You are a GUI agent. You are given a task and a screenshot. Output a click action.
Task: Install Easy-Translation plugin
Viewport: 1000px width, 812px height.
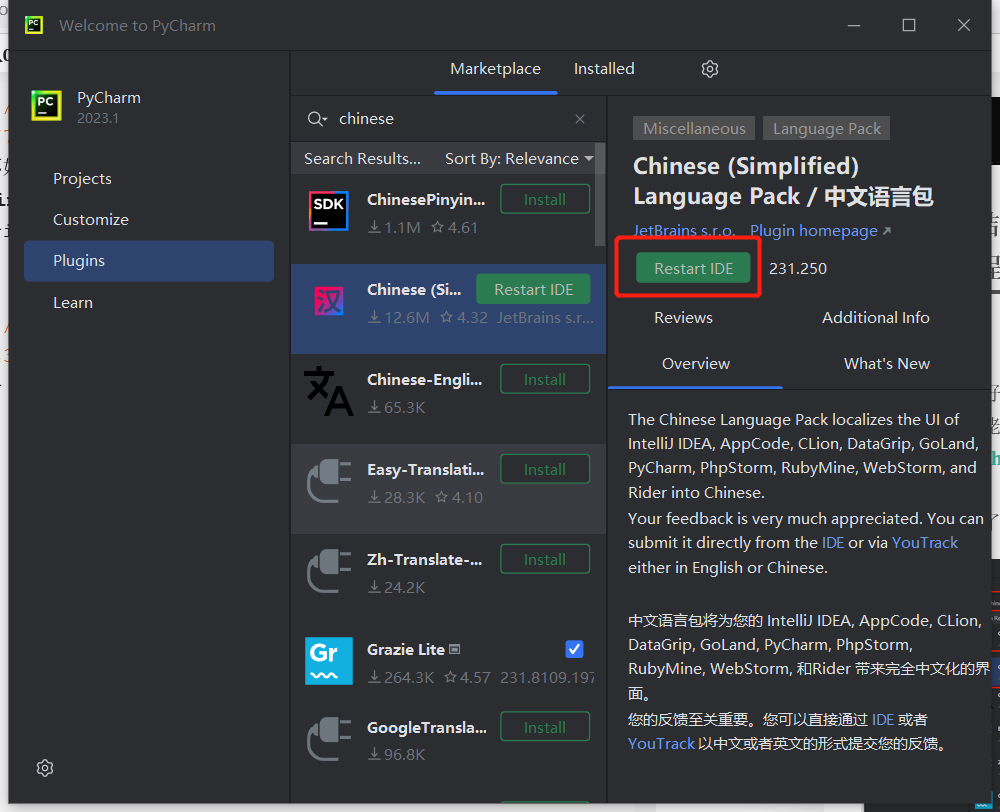click(545, 469)
